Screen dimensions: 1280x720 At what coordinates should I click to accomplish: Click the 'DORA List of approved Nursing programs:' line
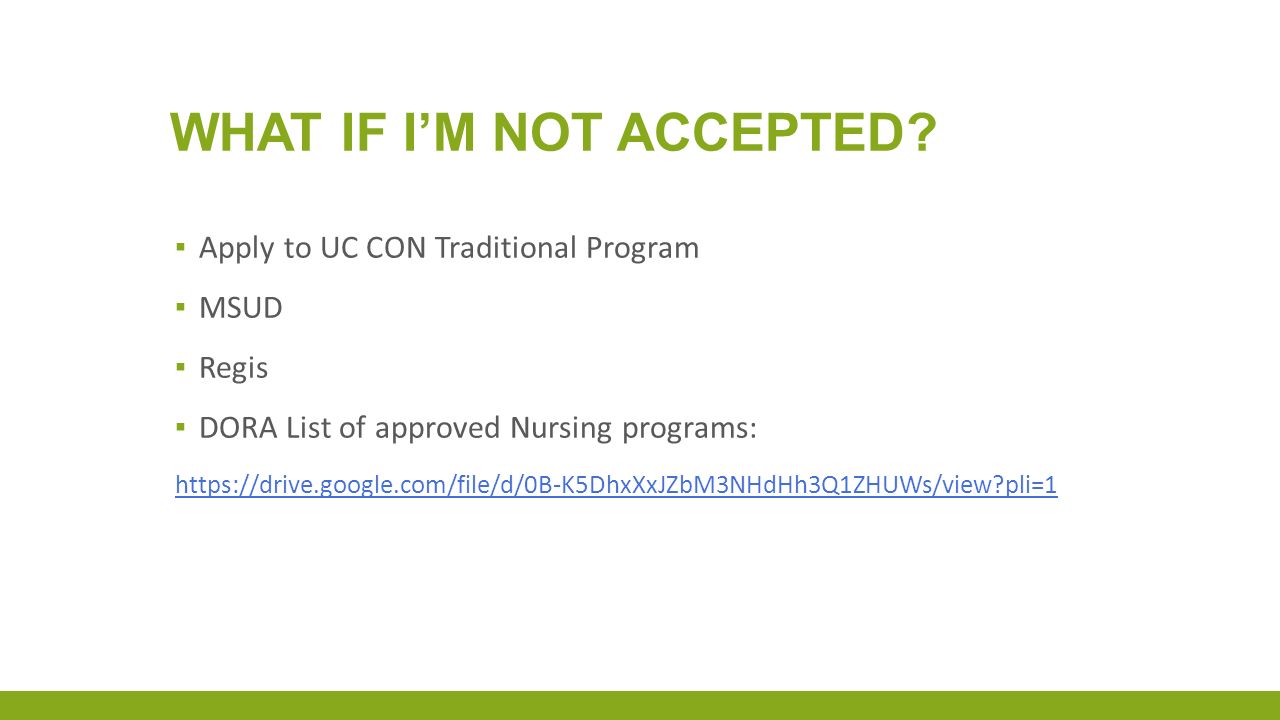pos(478,428)
